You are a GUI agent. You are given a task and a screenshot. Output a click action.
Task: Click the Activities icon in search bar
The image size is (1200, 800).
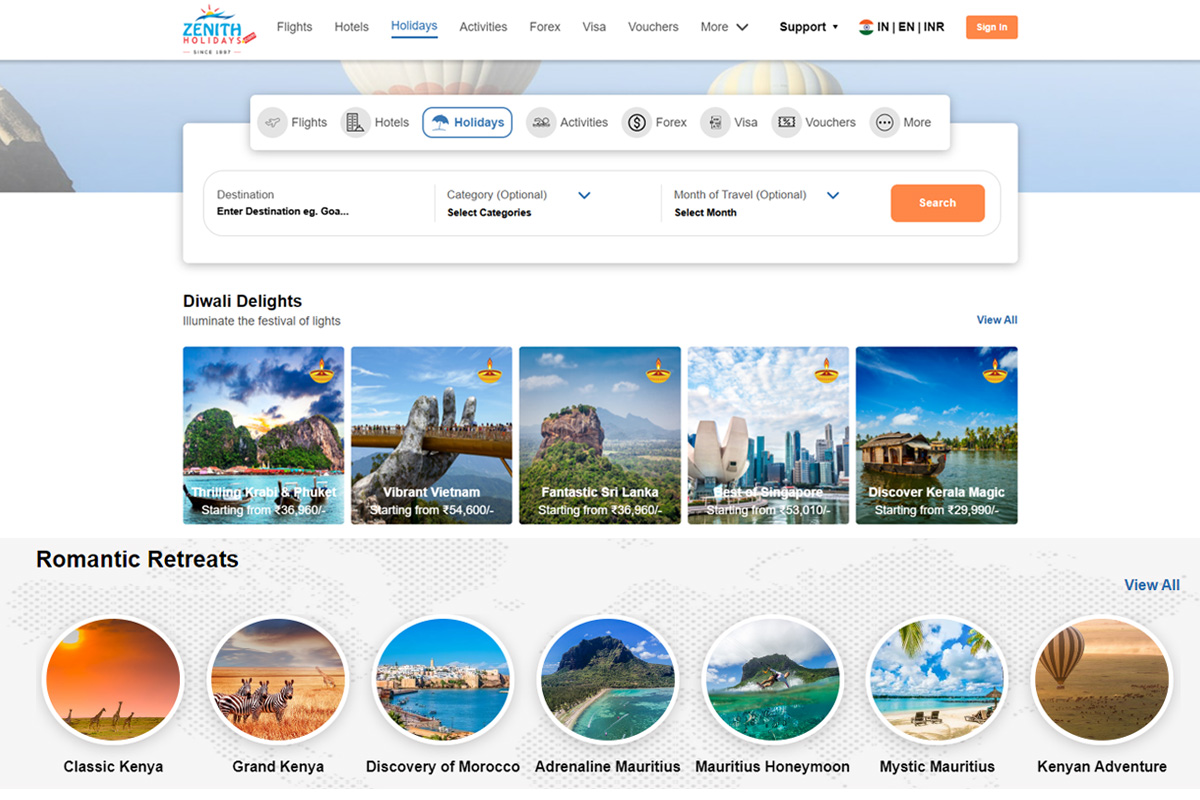[541, 123]
